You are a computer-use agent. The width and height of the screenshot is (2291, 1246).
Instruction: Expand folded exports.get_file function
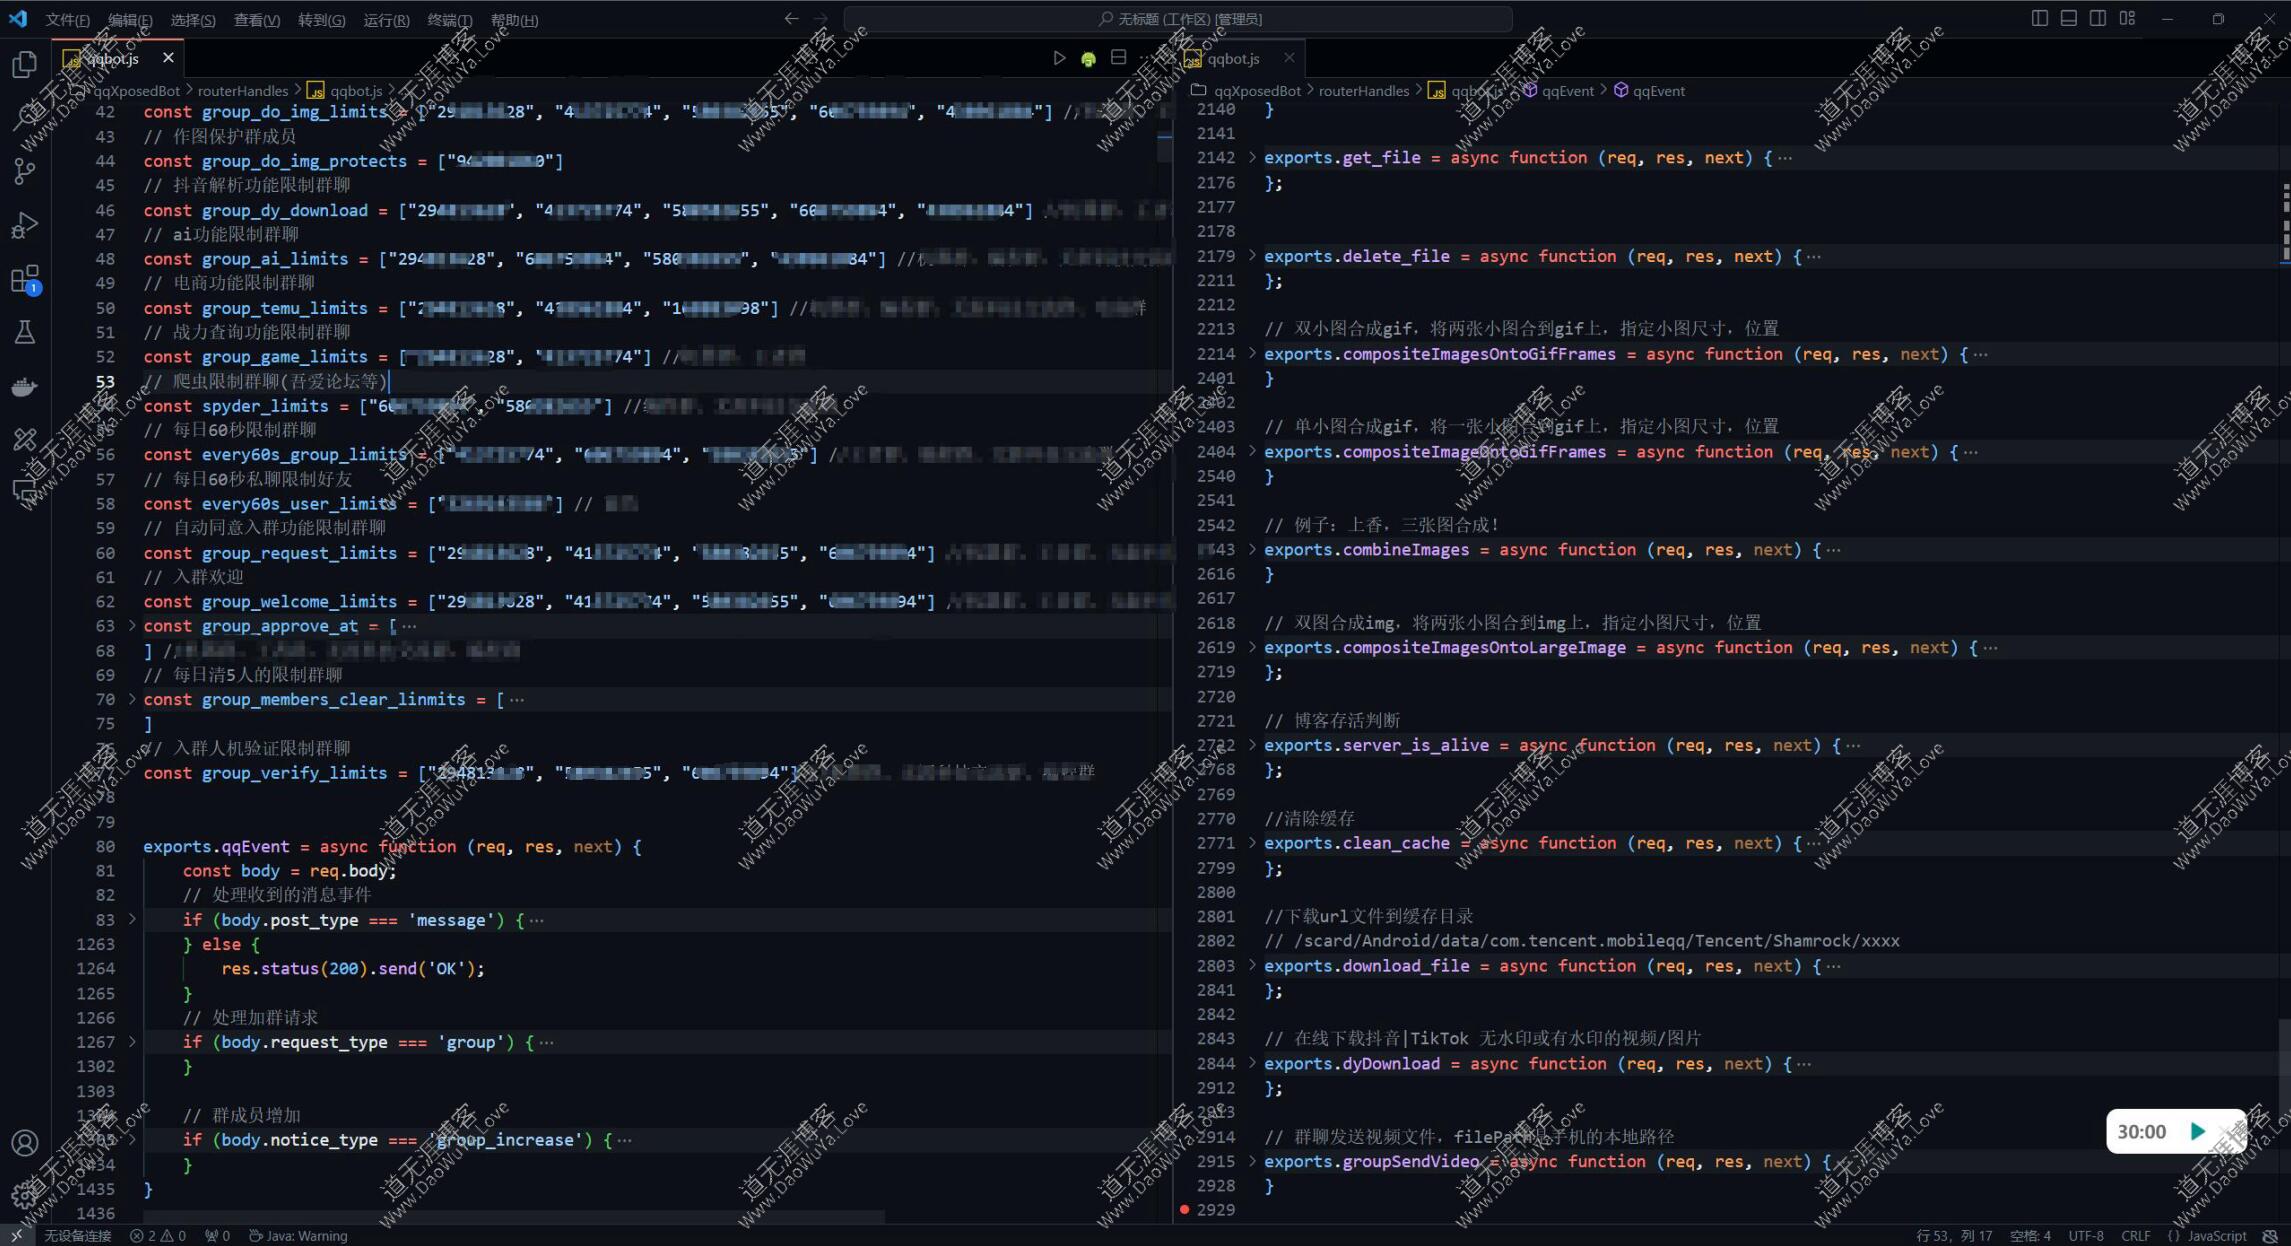click(1252, 157)
